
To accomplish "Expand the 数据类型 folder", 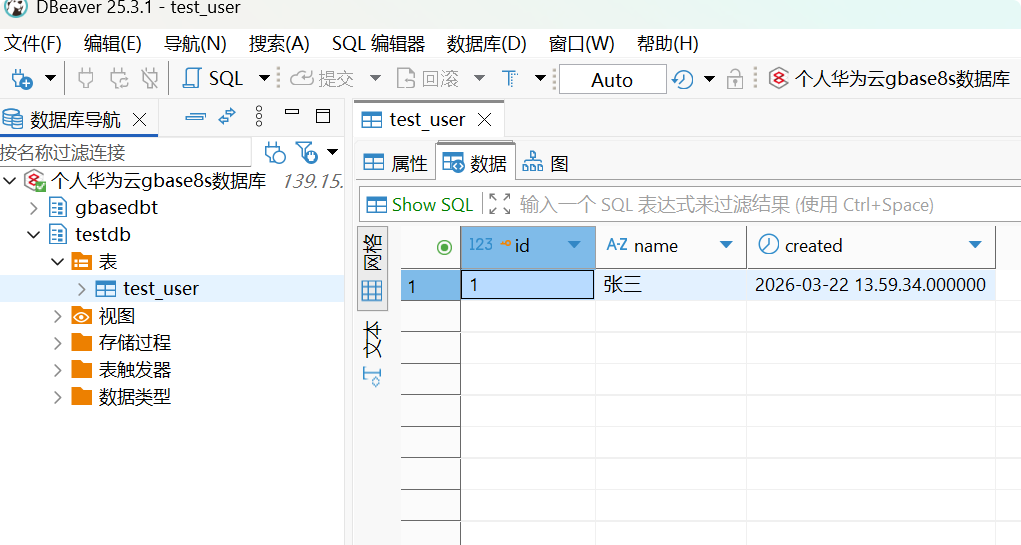I will pos(57,397).
